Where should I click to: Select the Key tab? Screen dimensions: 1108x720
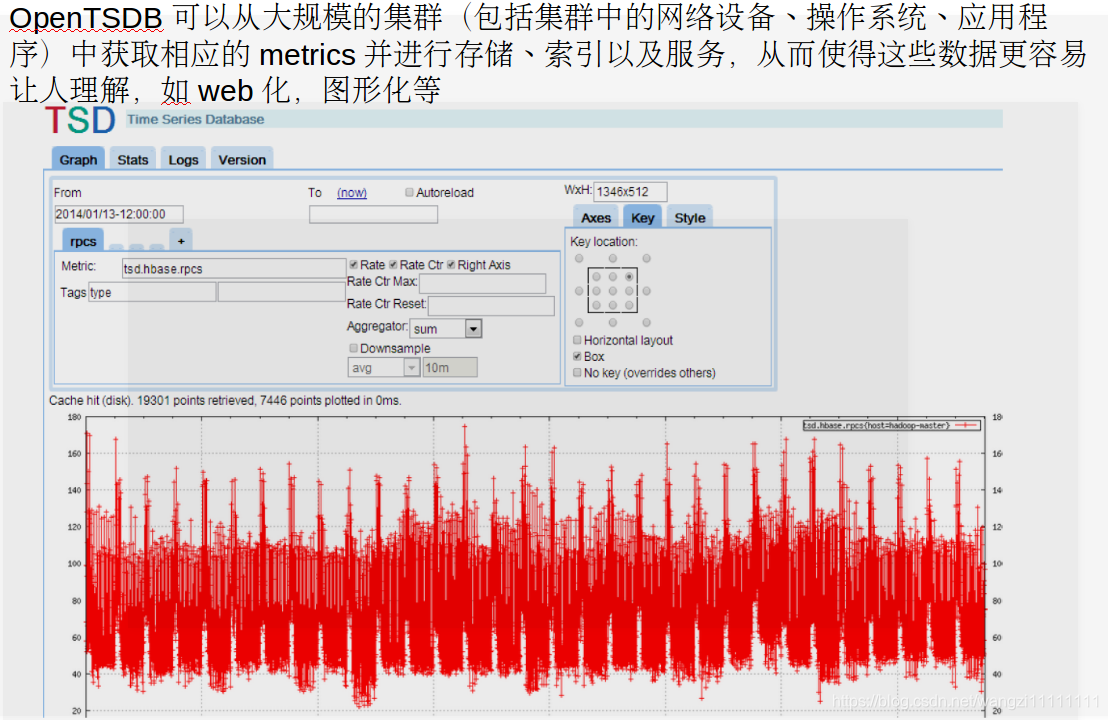[x=642, y=218]
